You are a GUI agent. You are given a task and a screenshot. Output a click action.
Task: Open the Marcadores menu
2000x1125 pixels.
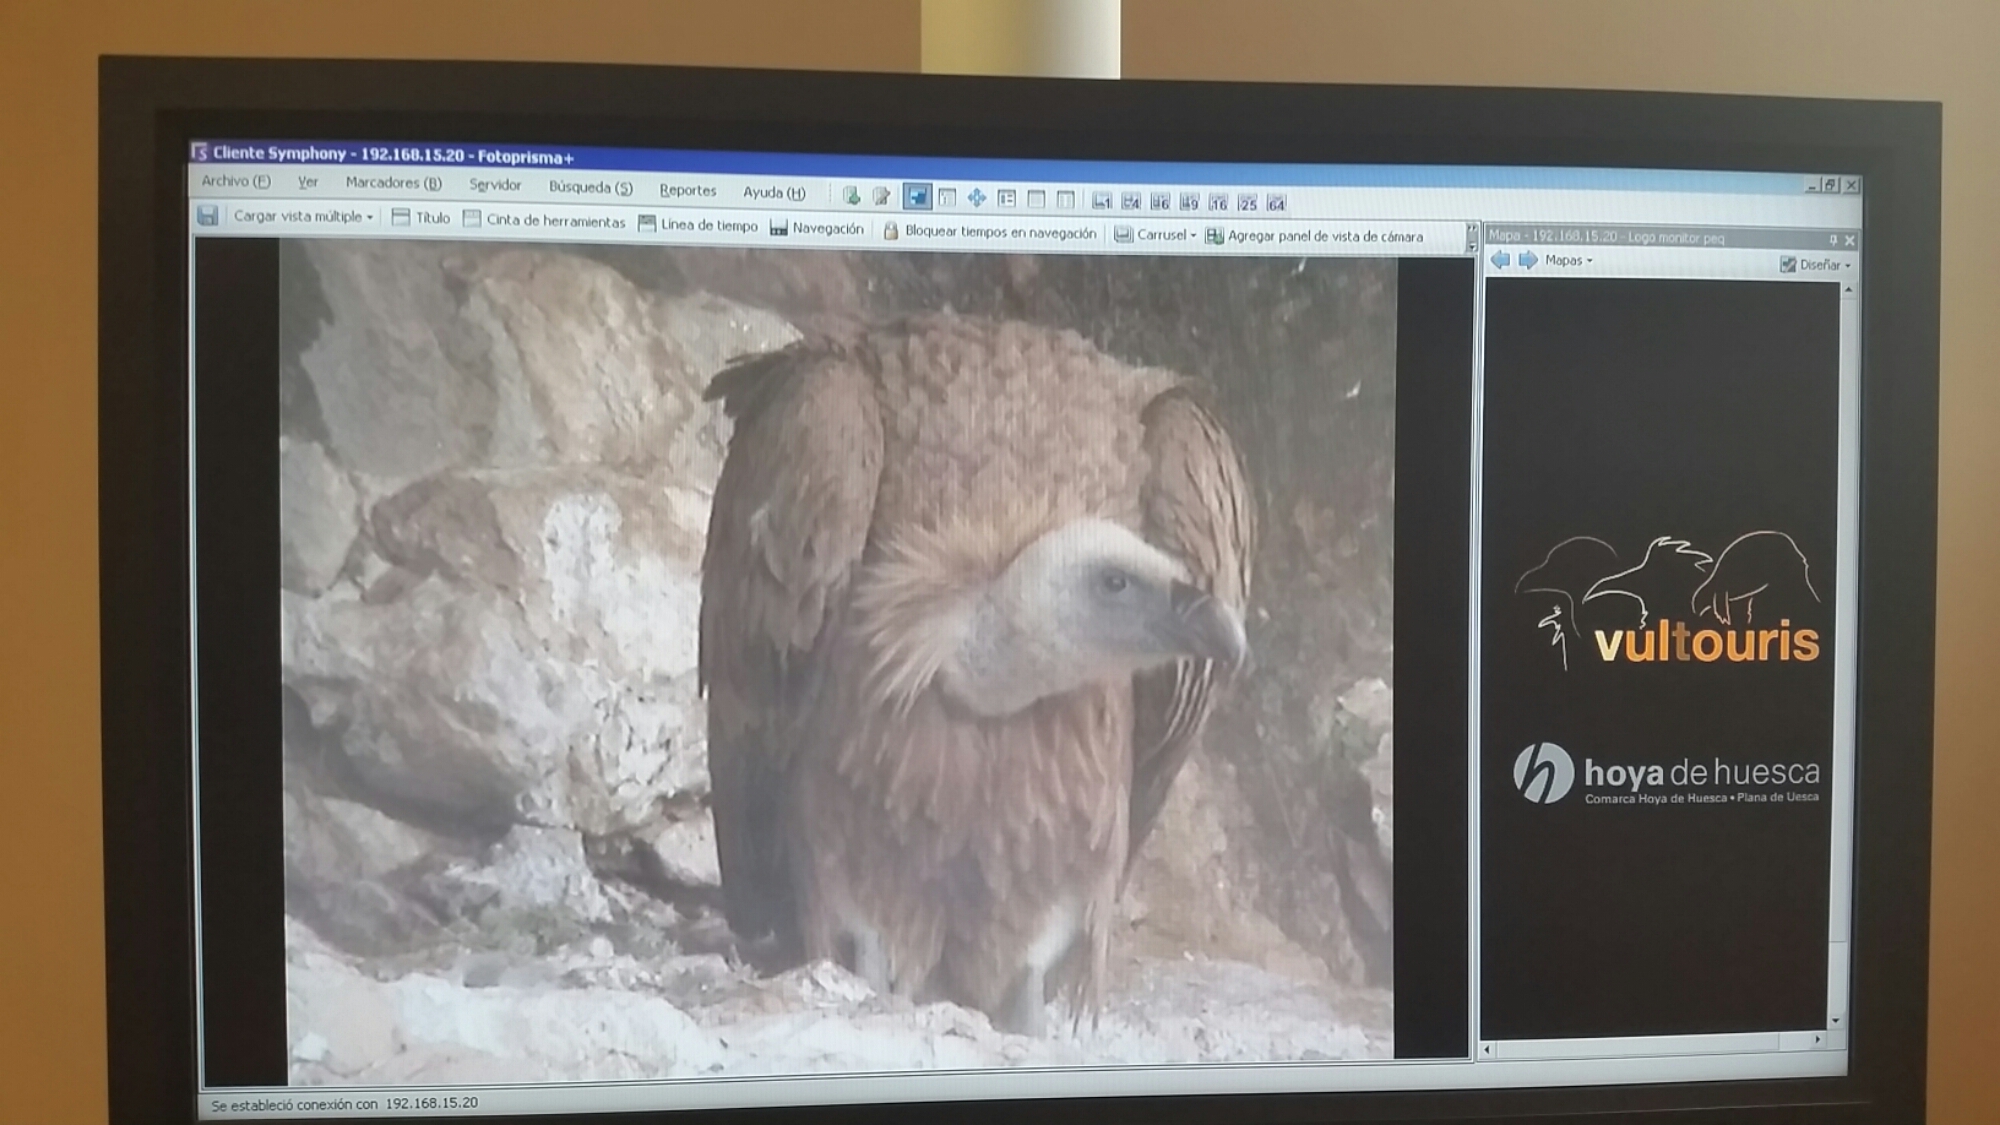point(393,183)
